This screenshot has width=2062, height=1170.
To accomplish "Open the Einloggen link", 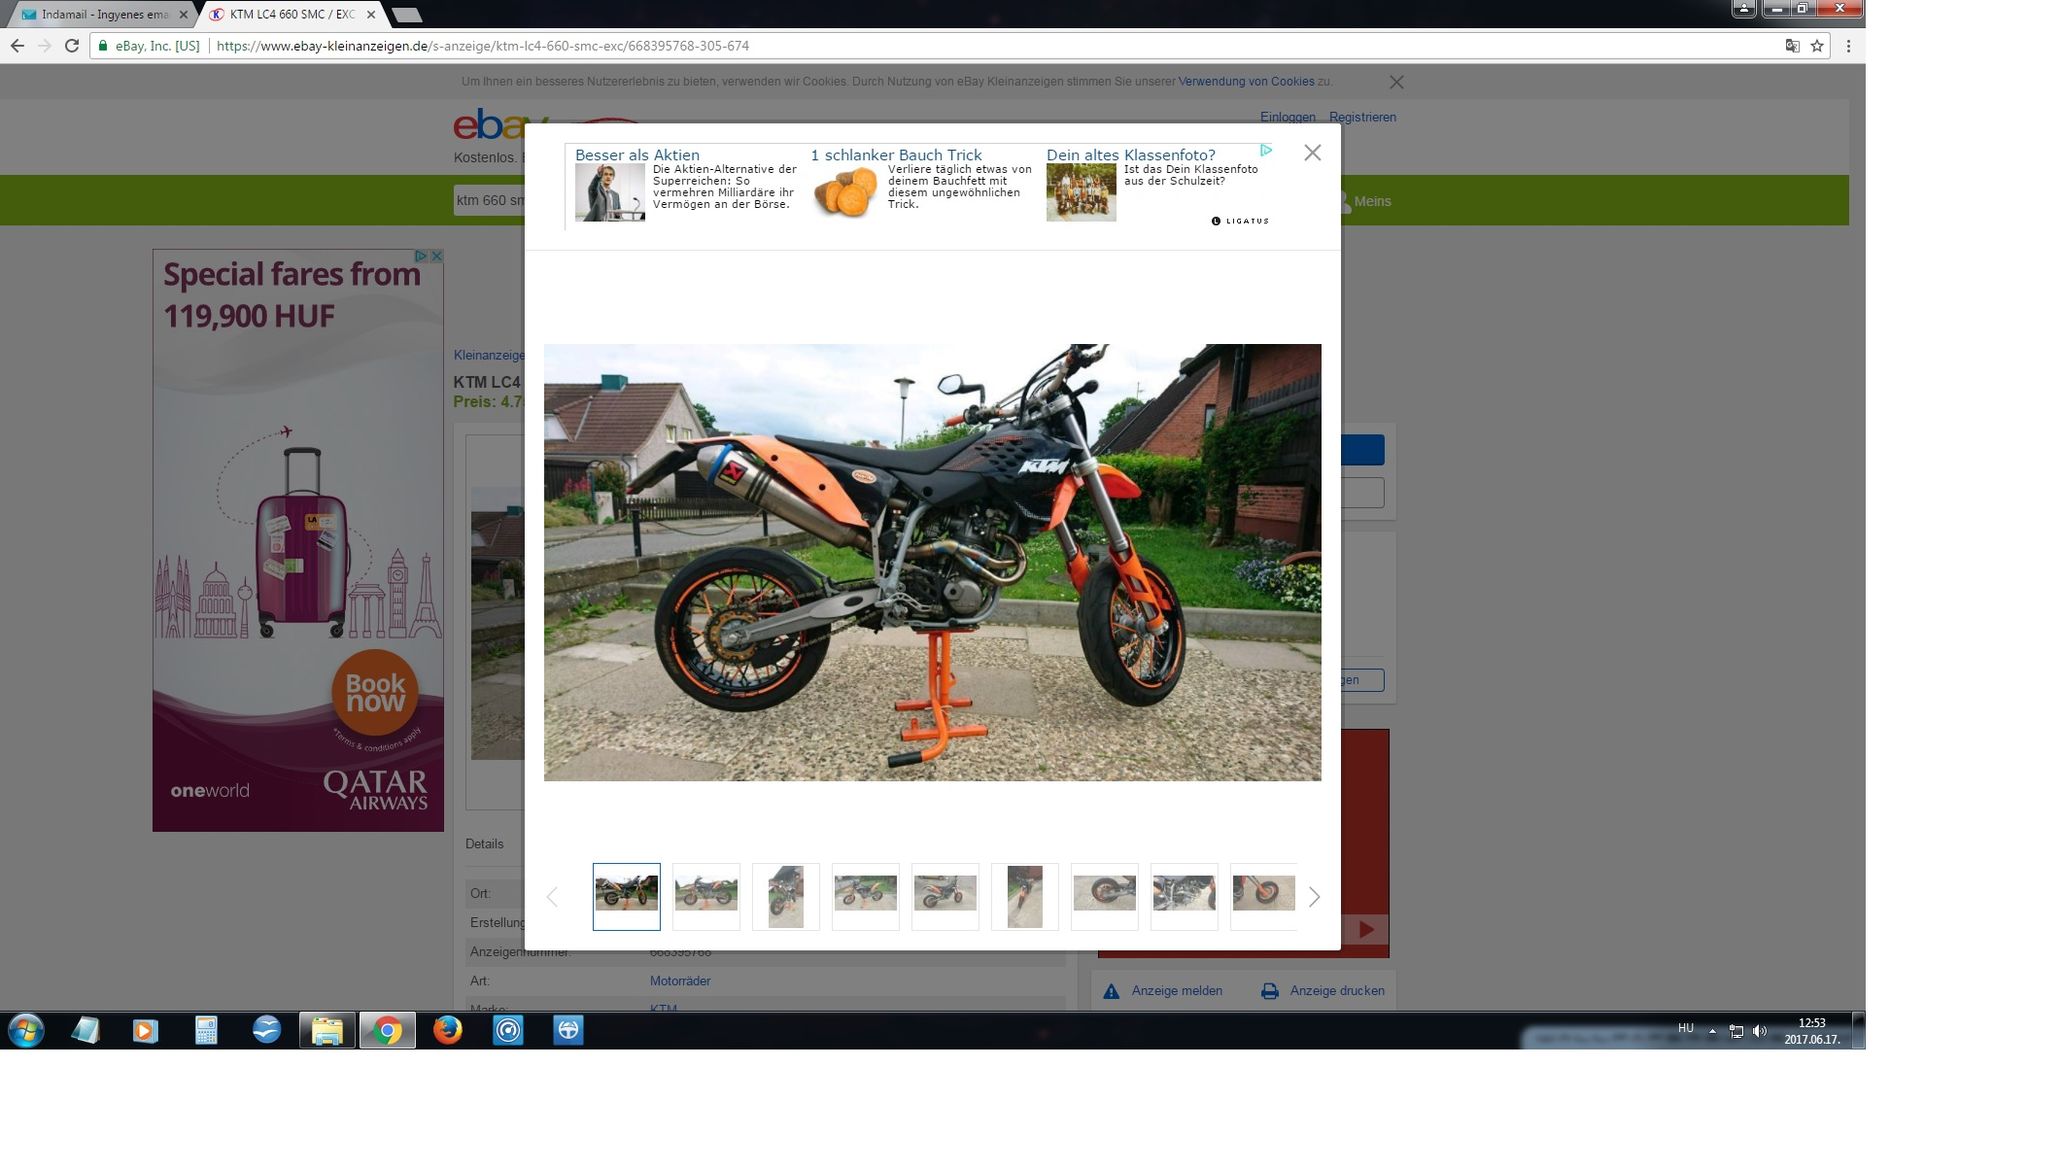I will point(1287,117).
